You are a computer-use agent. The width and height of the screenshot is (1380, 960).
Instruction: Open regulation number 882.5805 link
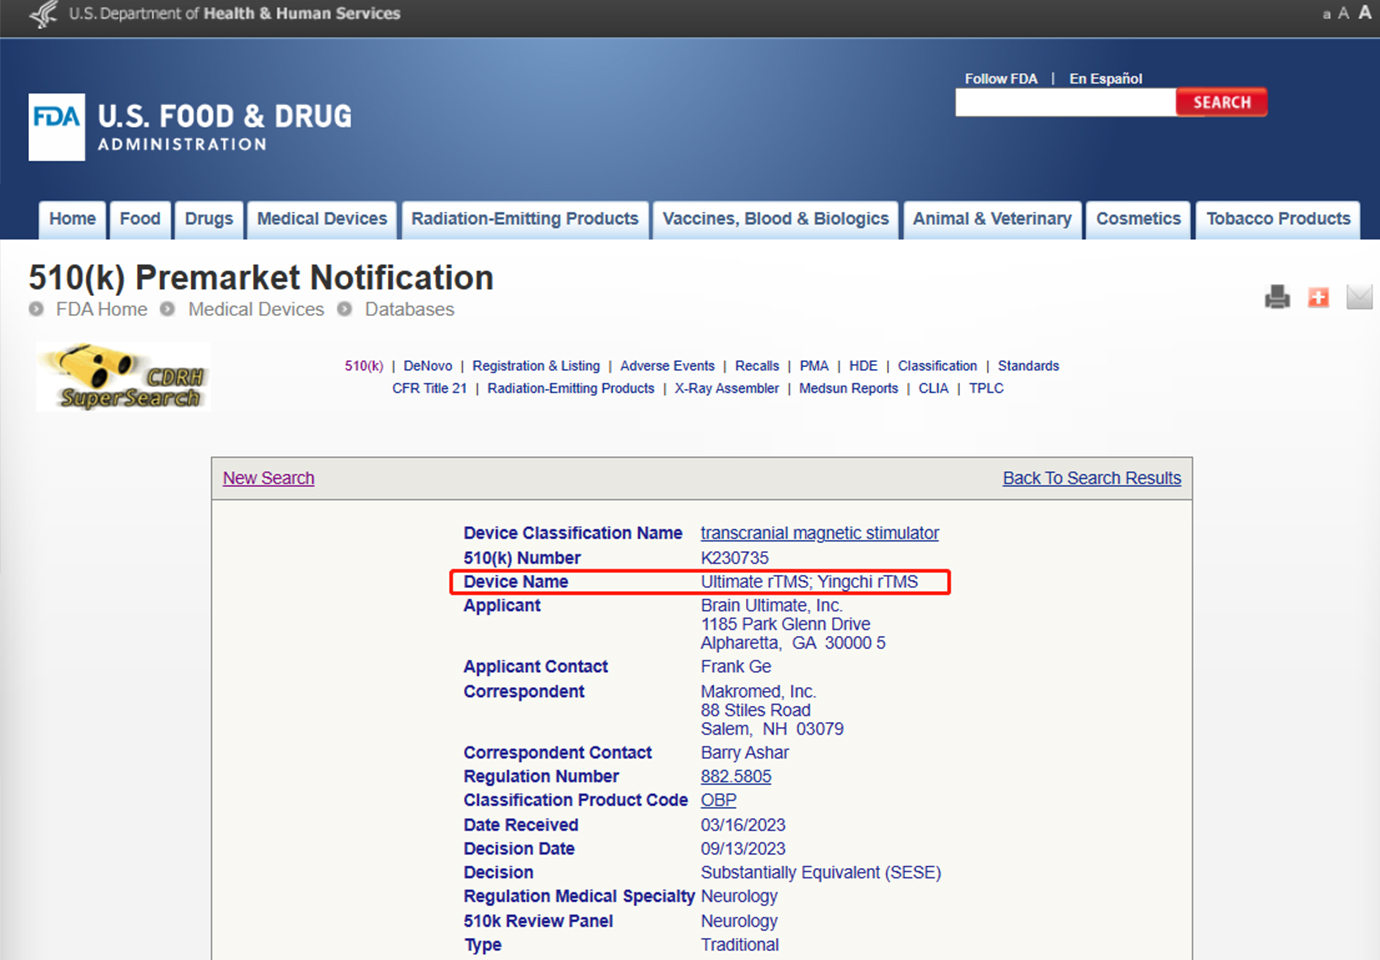(x=735, y=776)
